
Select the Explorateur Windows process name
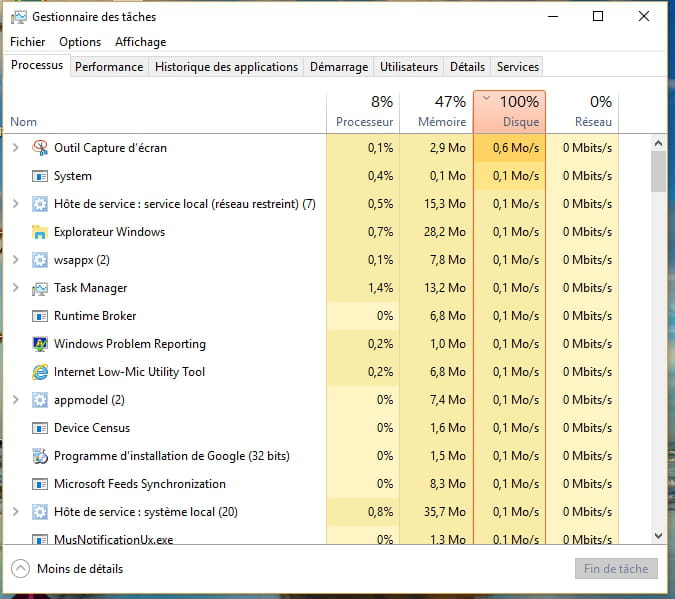[109, 232]
